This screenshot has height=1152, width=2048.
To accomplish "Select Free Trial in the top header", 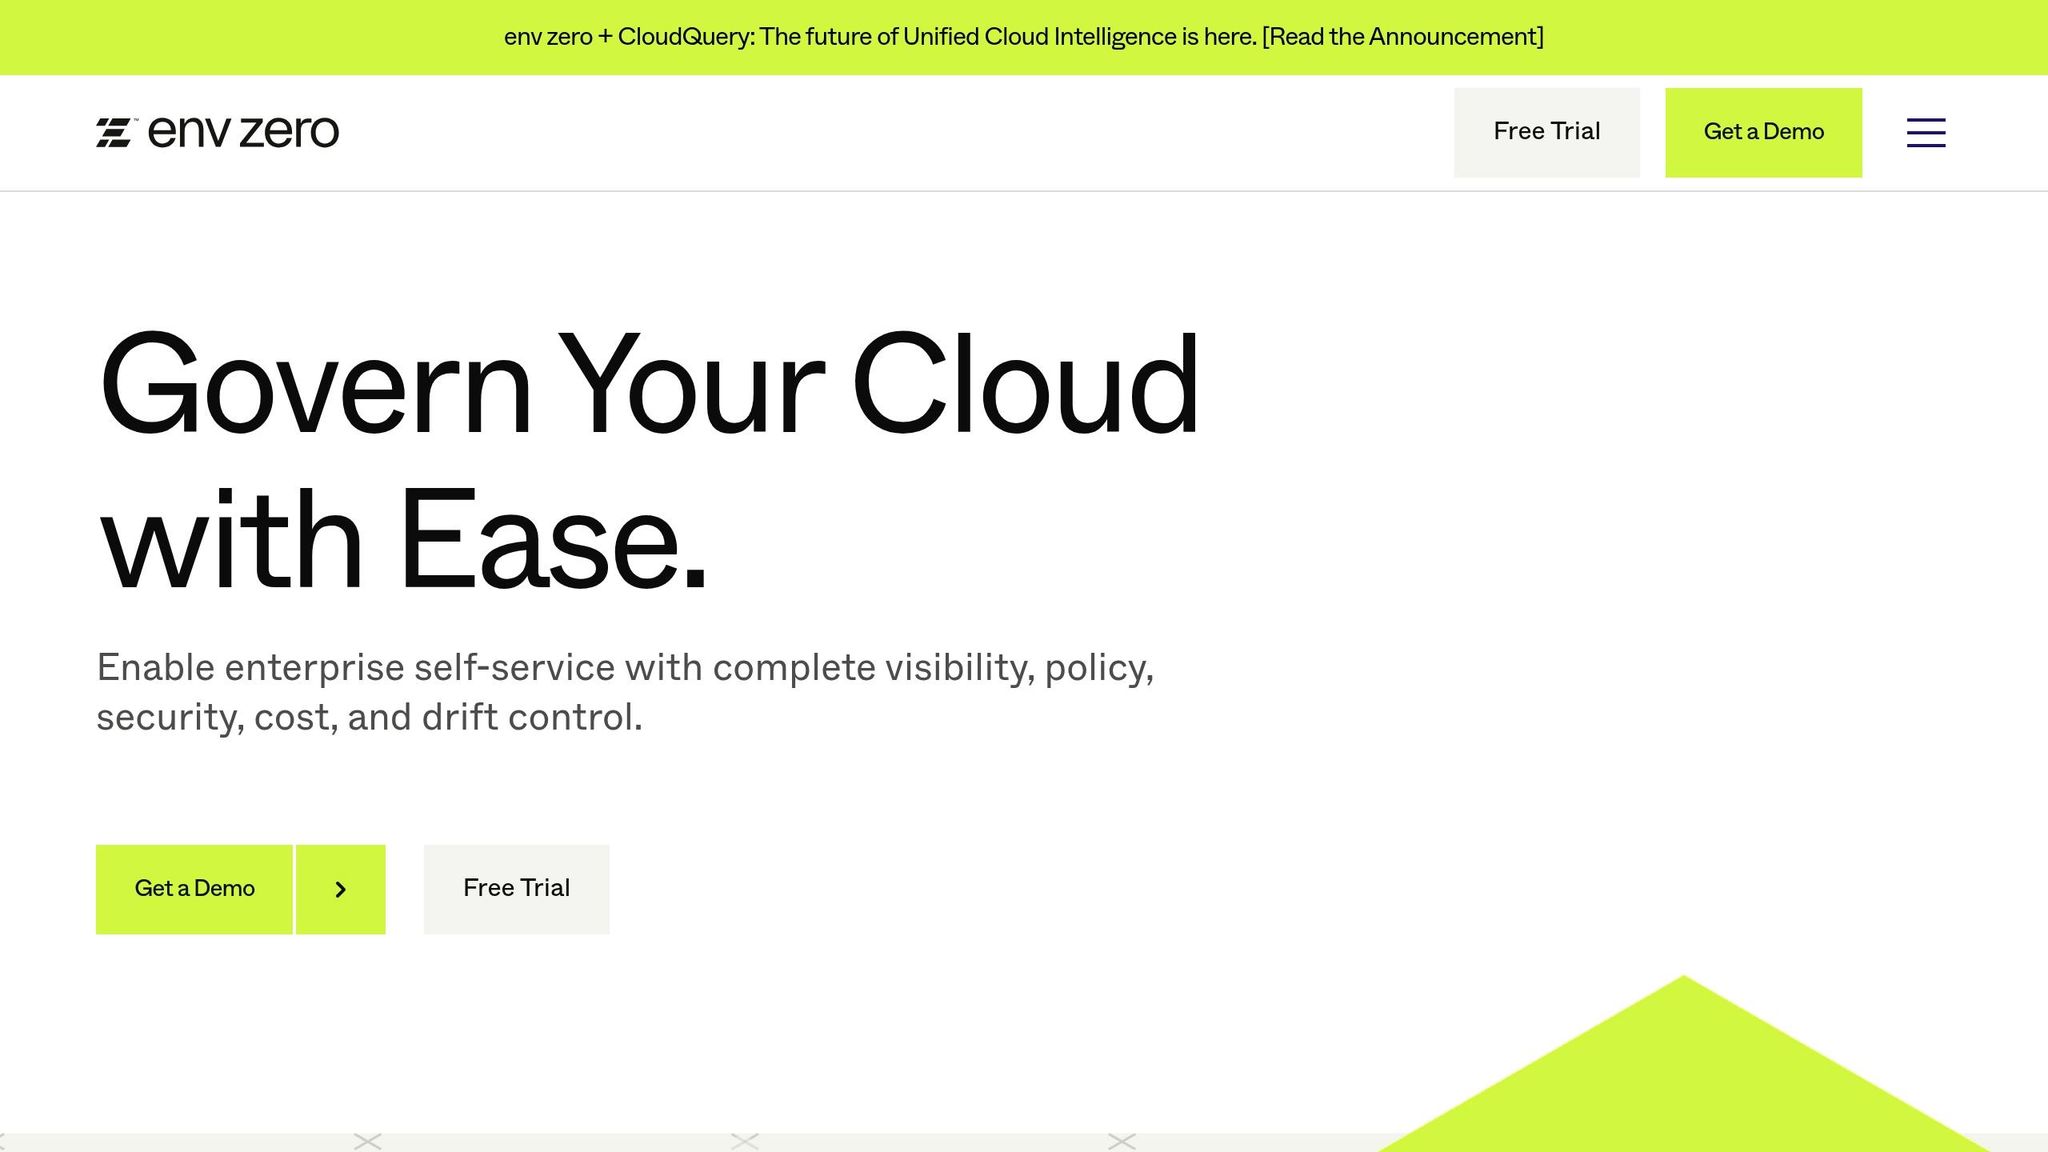I will pyautogui.click(x=1547, y=132).
